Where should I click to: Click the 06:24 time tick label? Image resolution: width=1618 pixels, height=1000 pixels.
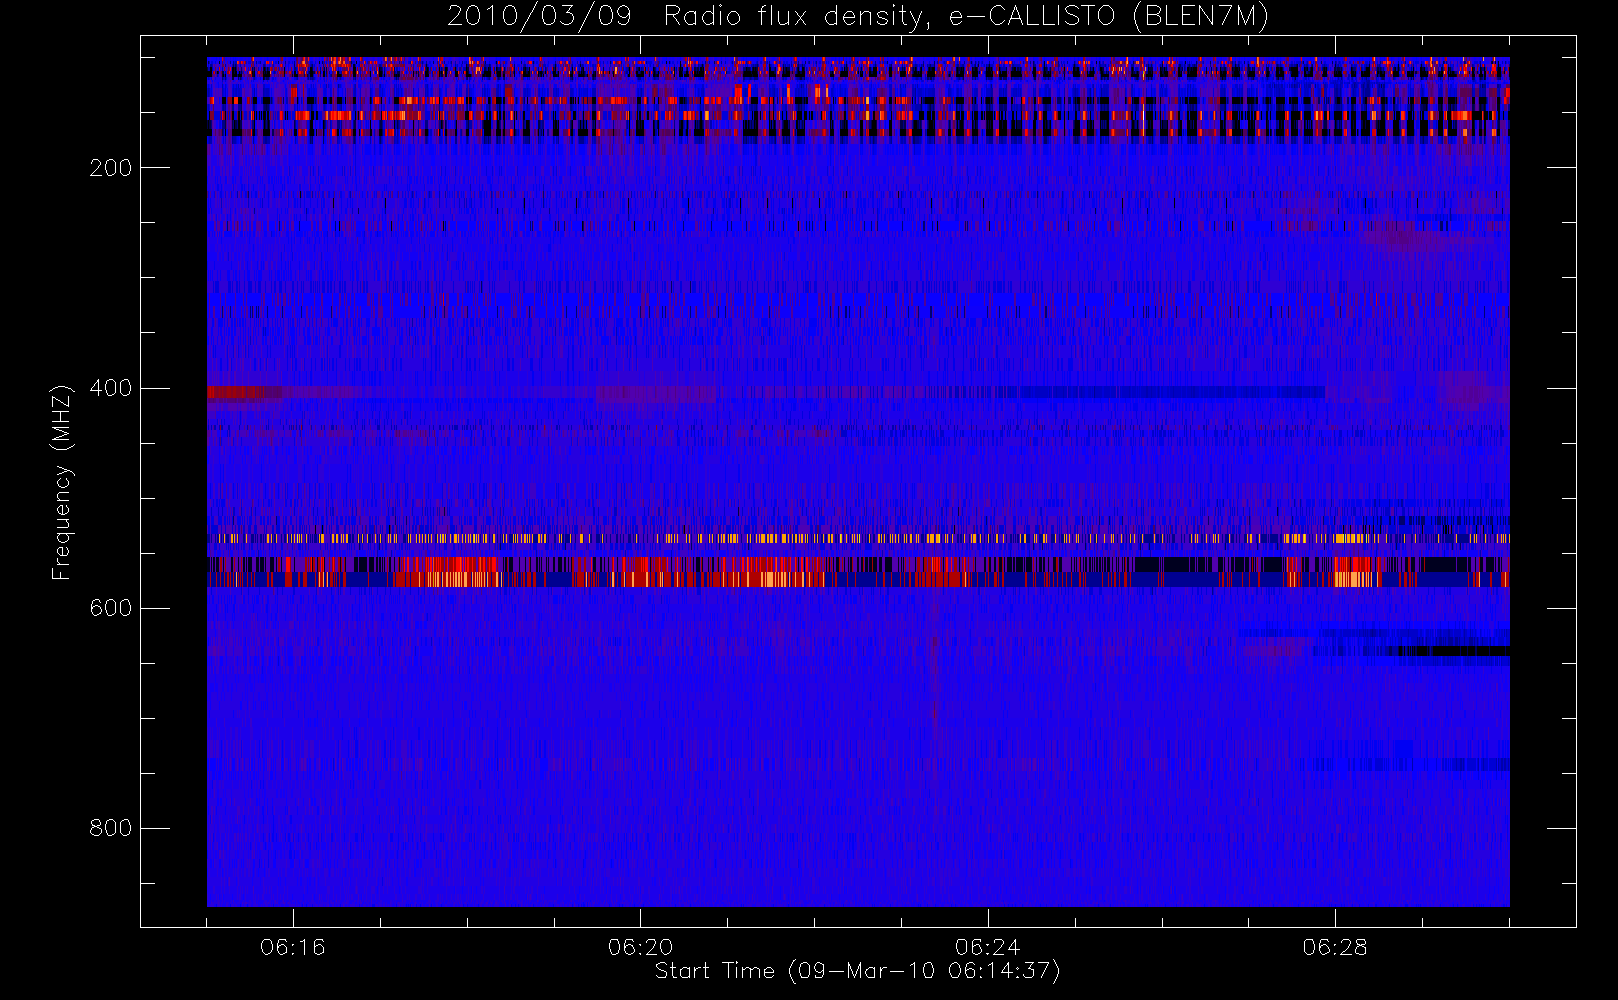click(988, 947)
